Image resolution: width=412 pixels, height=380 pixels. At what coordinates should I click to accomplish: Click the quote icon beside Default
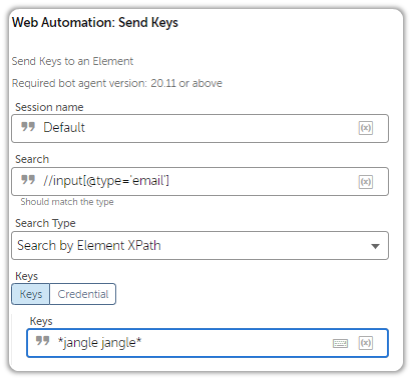[28, 127]
